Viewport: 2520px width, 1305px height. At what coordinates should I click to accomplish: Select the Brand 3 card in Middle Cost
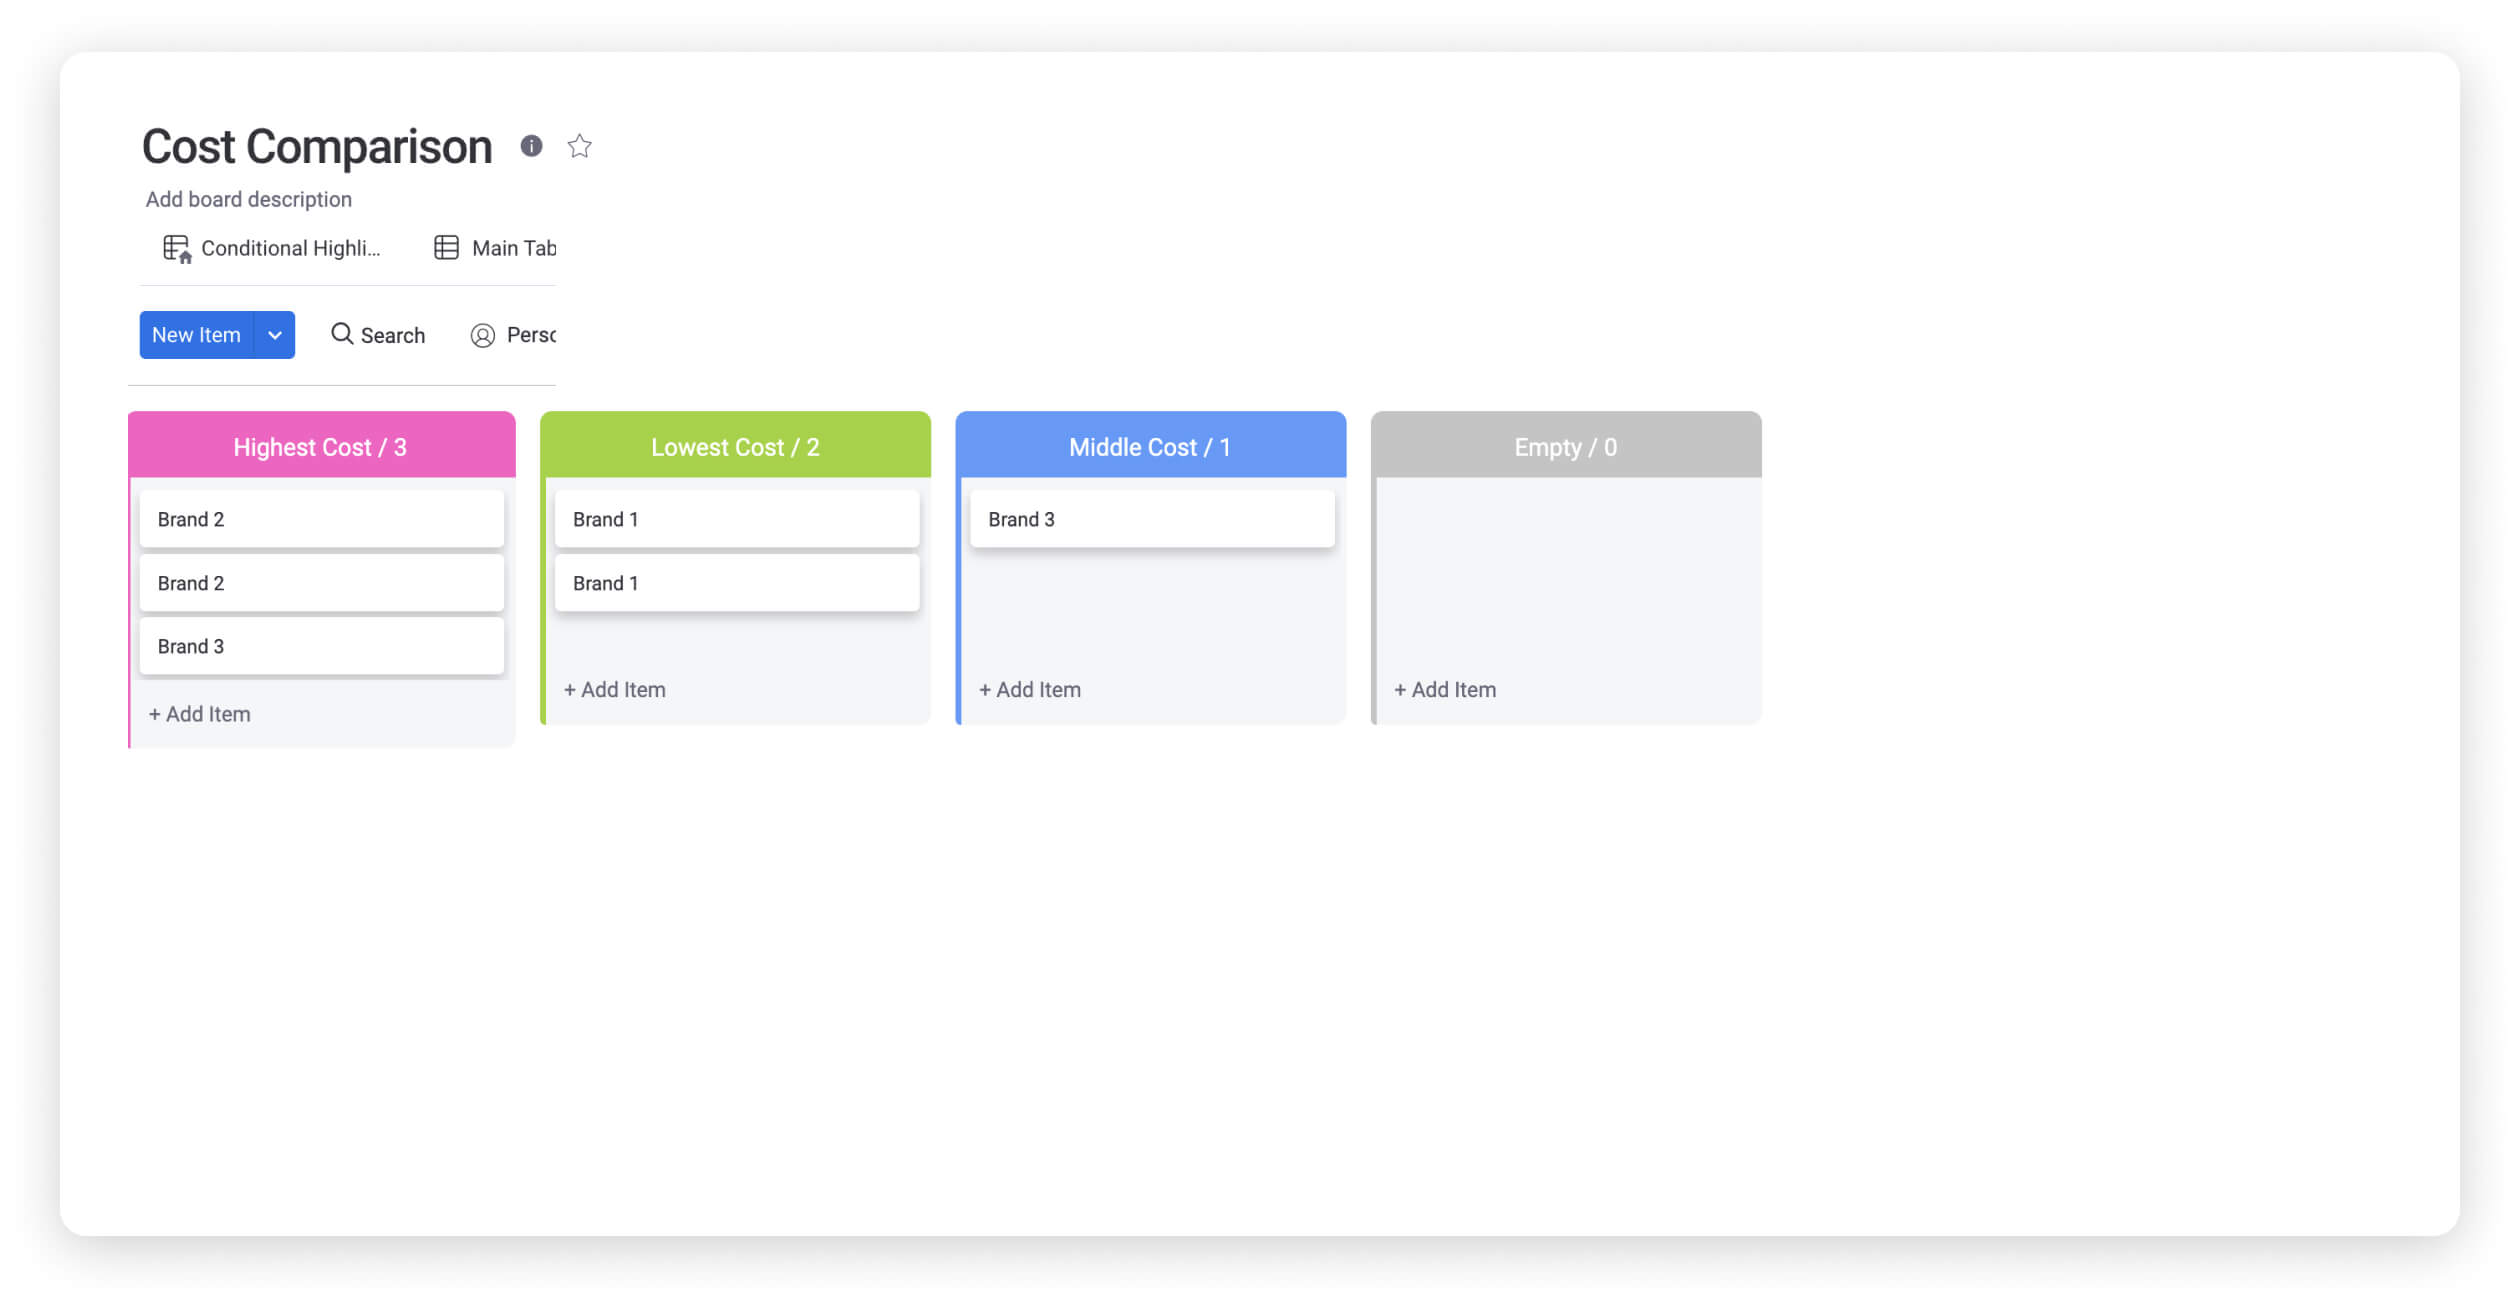[1150, 518]
